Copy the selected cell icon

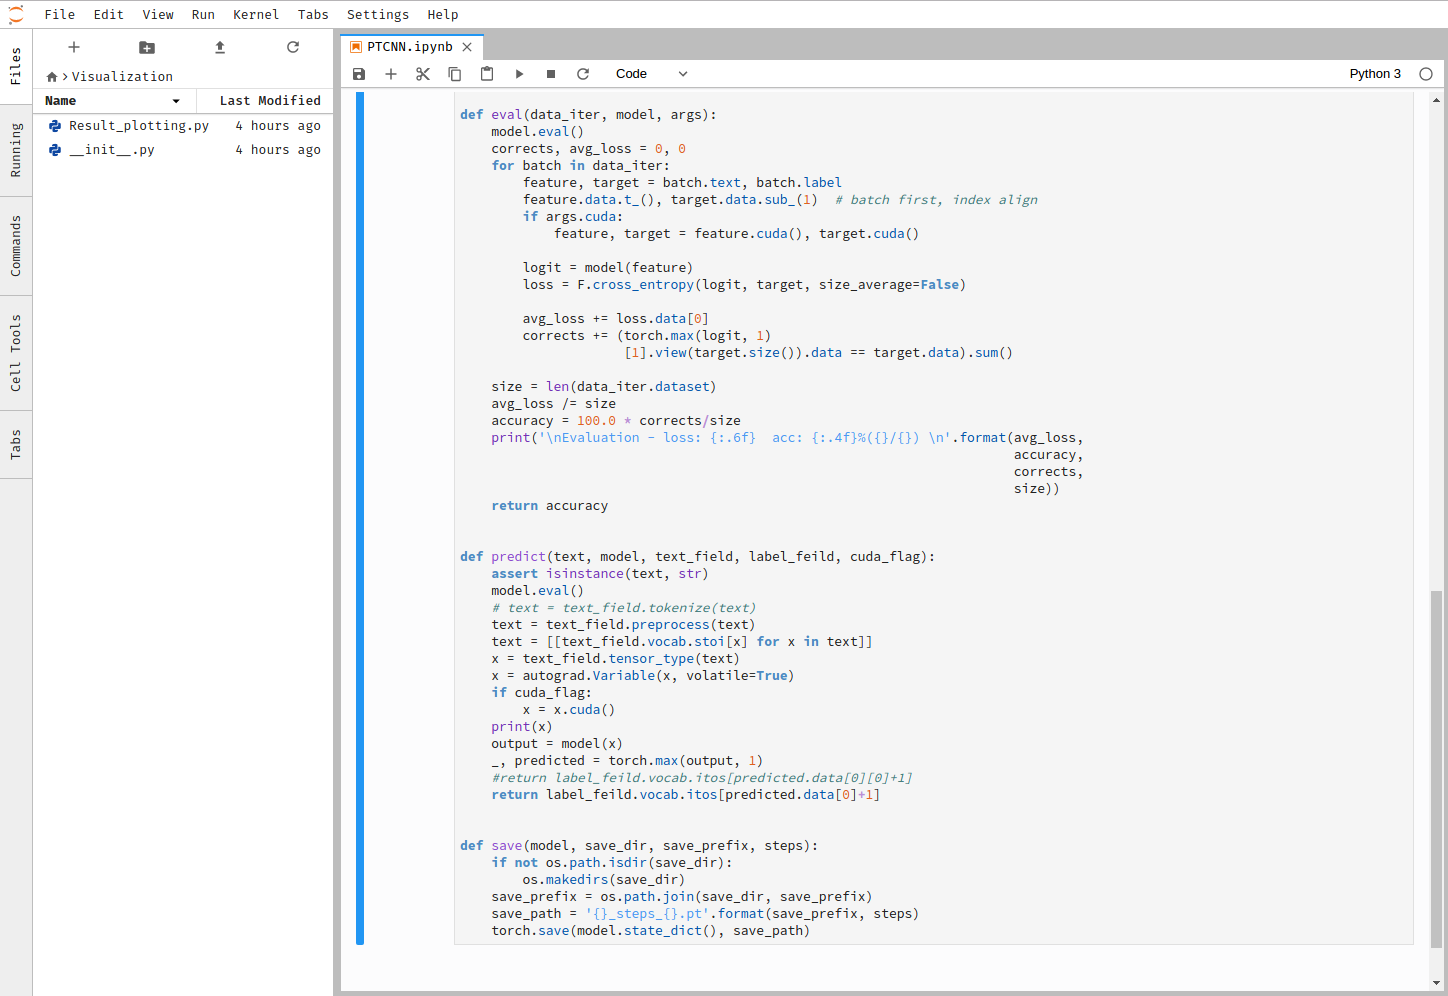click(x=455, y=74)
